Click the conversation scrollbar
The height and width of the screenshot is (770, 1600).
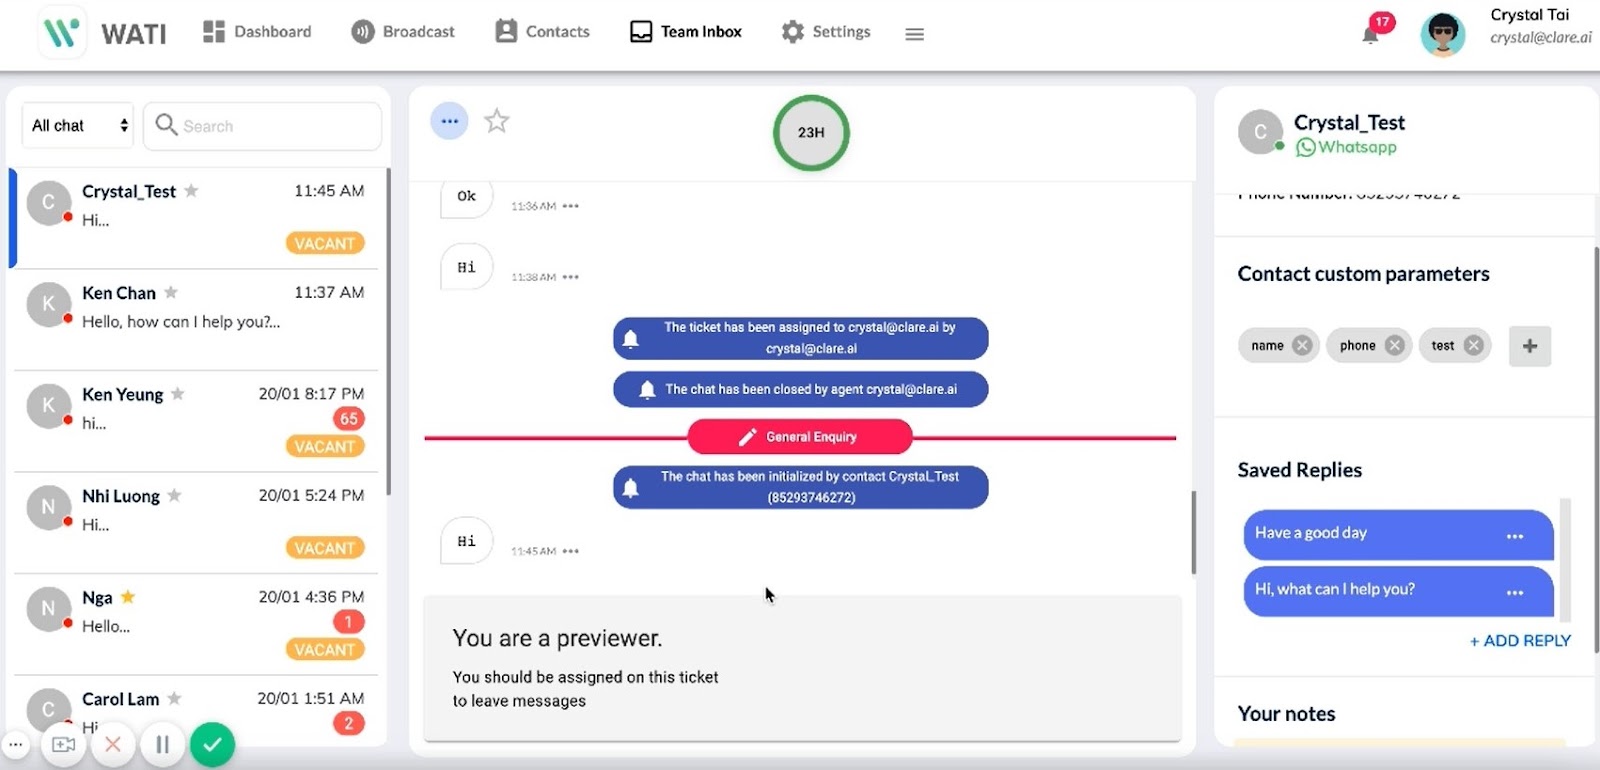(x=1193, y=532)
